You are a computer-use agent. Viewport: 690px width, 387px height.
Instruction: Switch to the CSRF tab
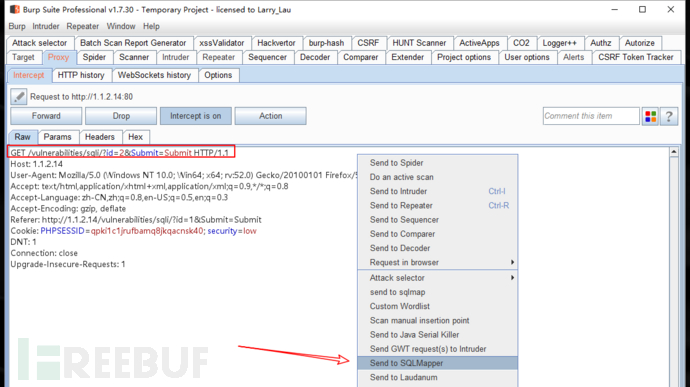click(368, 43)
